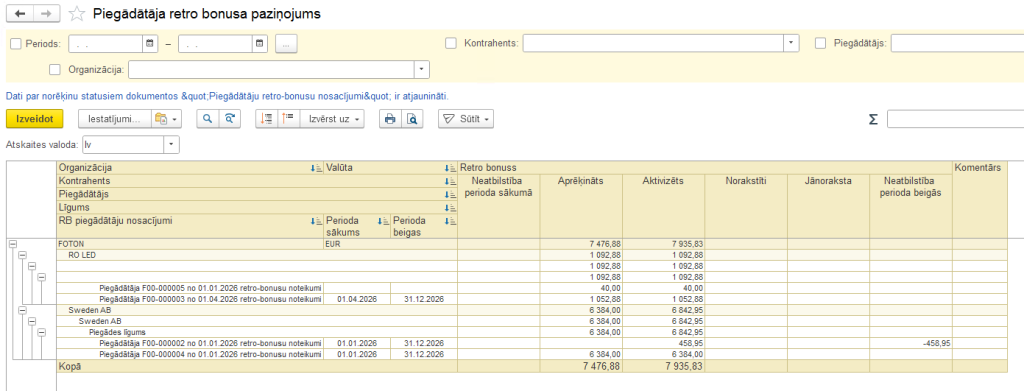Go forward with the right arrow button
The image size is (1024, 391).
[x=46, y=14]
